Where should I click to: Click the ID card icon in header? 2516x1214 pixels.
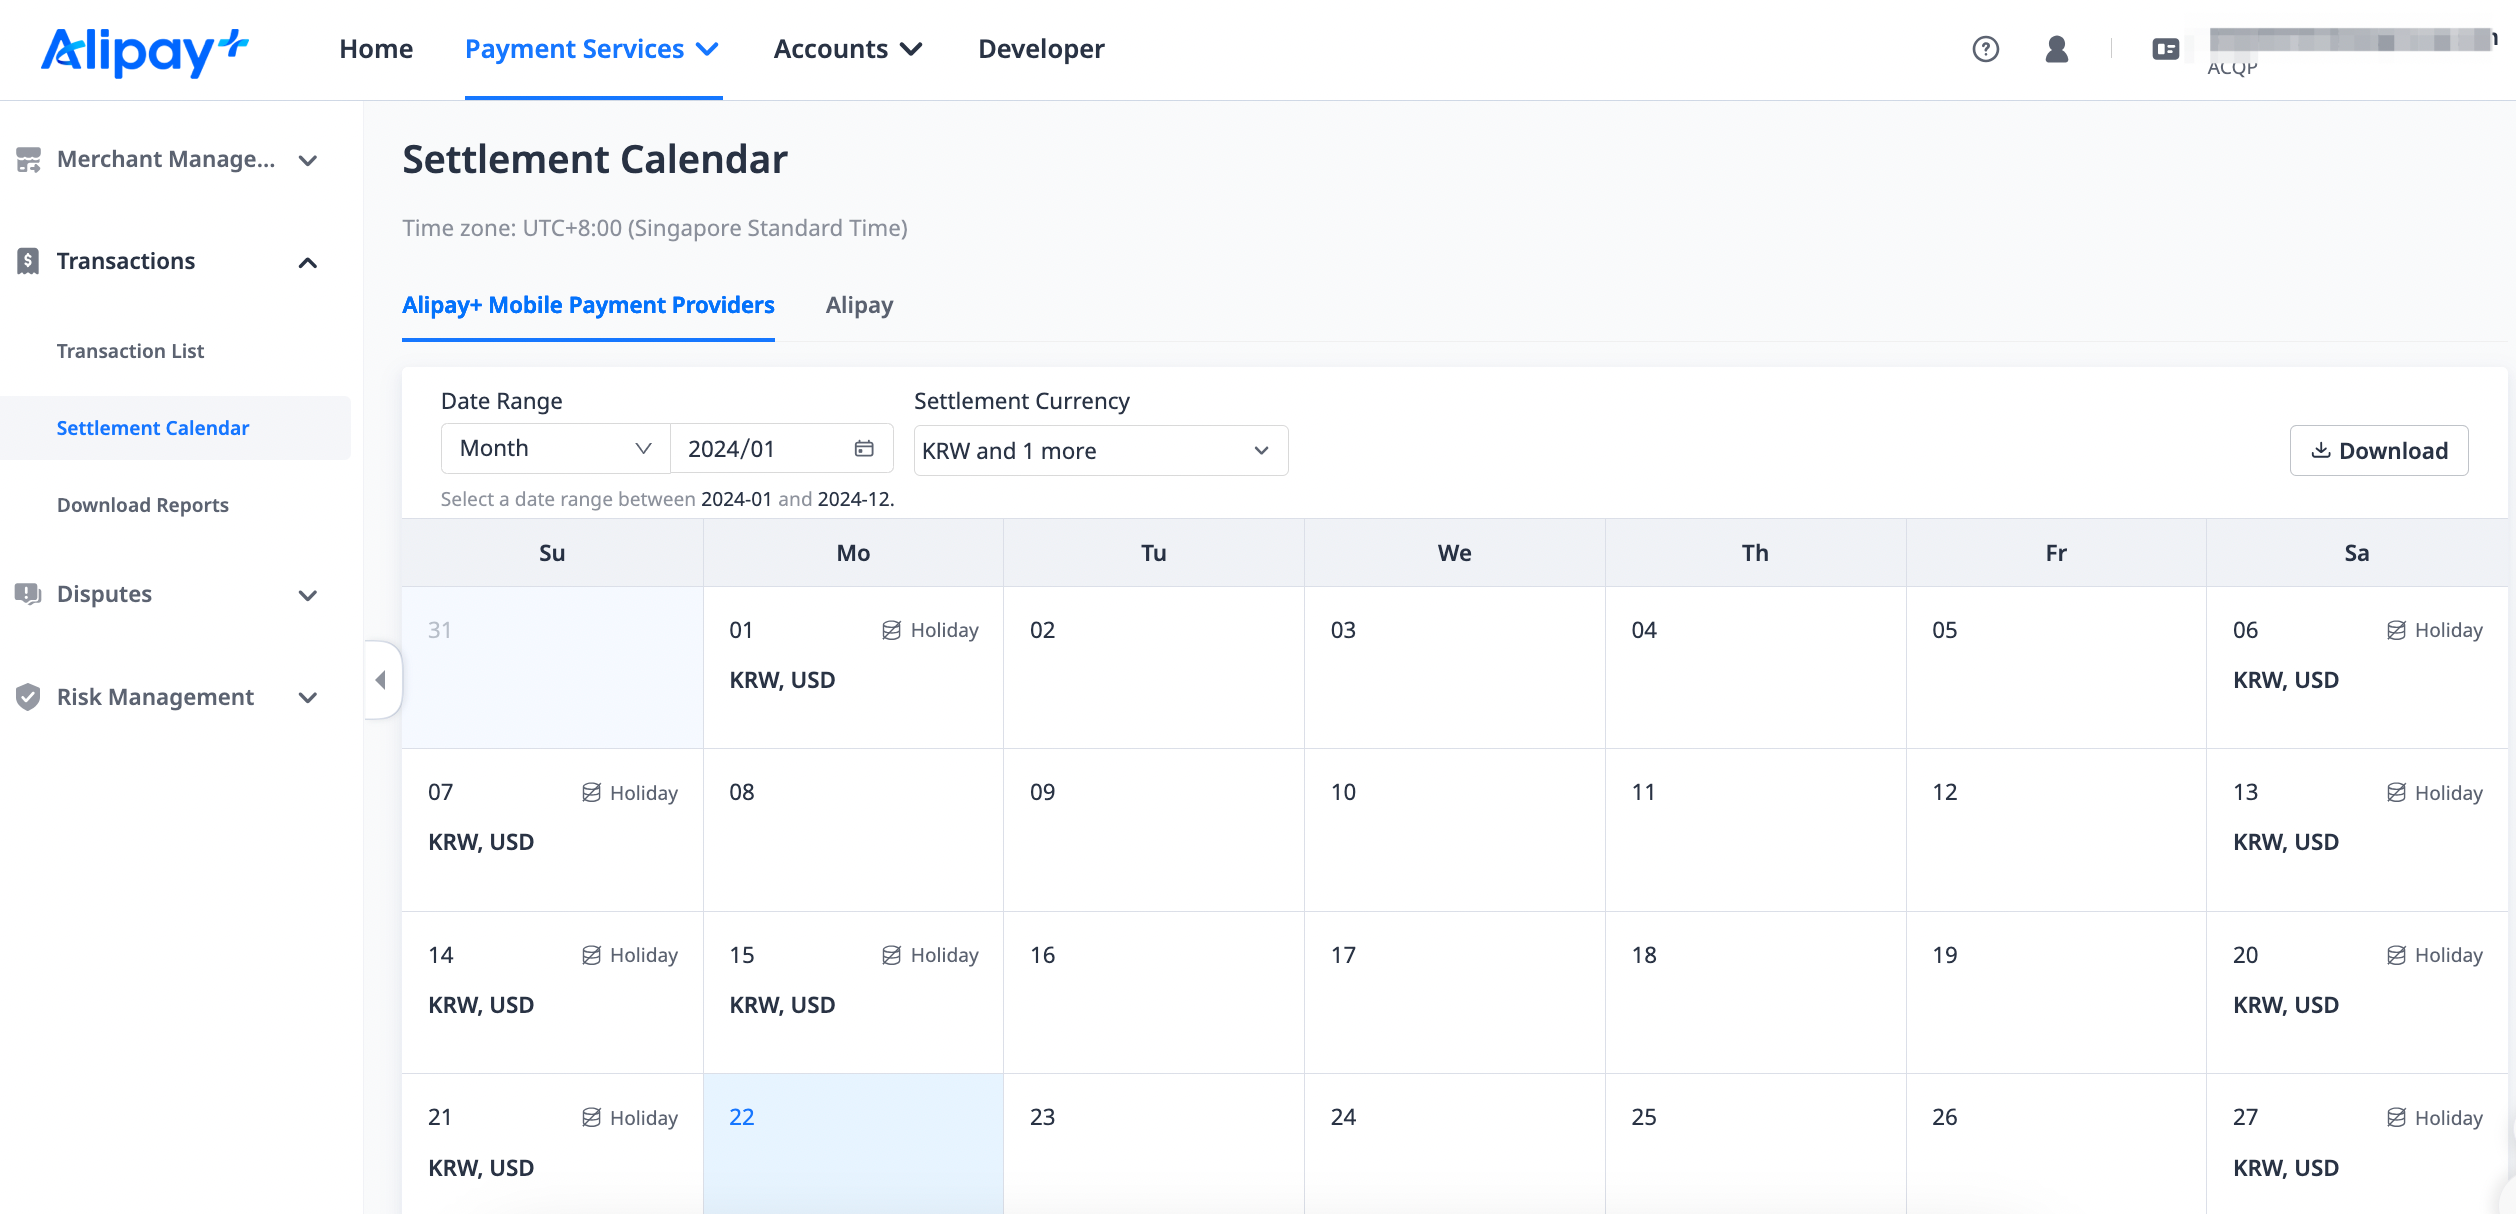2165,49
